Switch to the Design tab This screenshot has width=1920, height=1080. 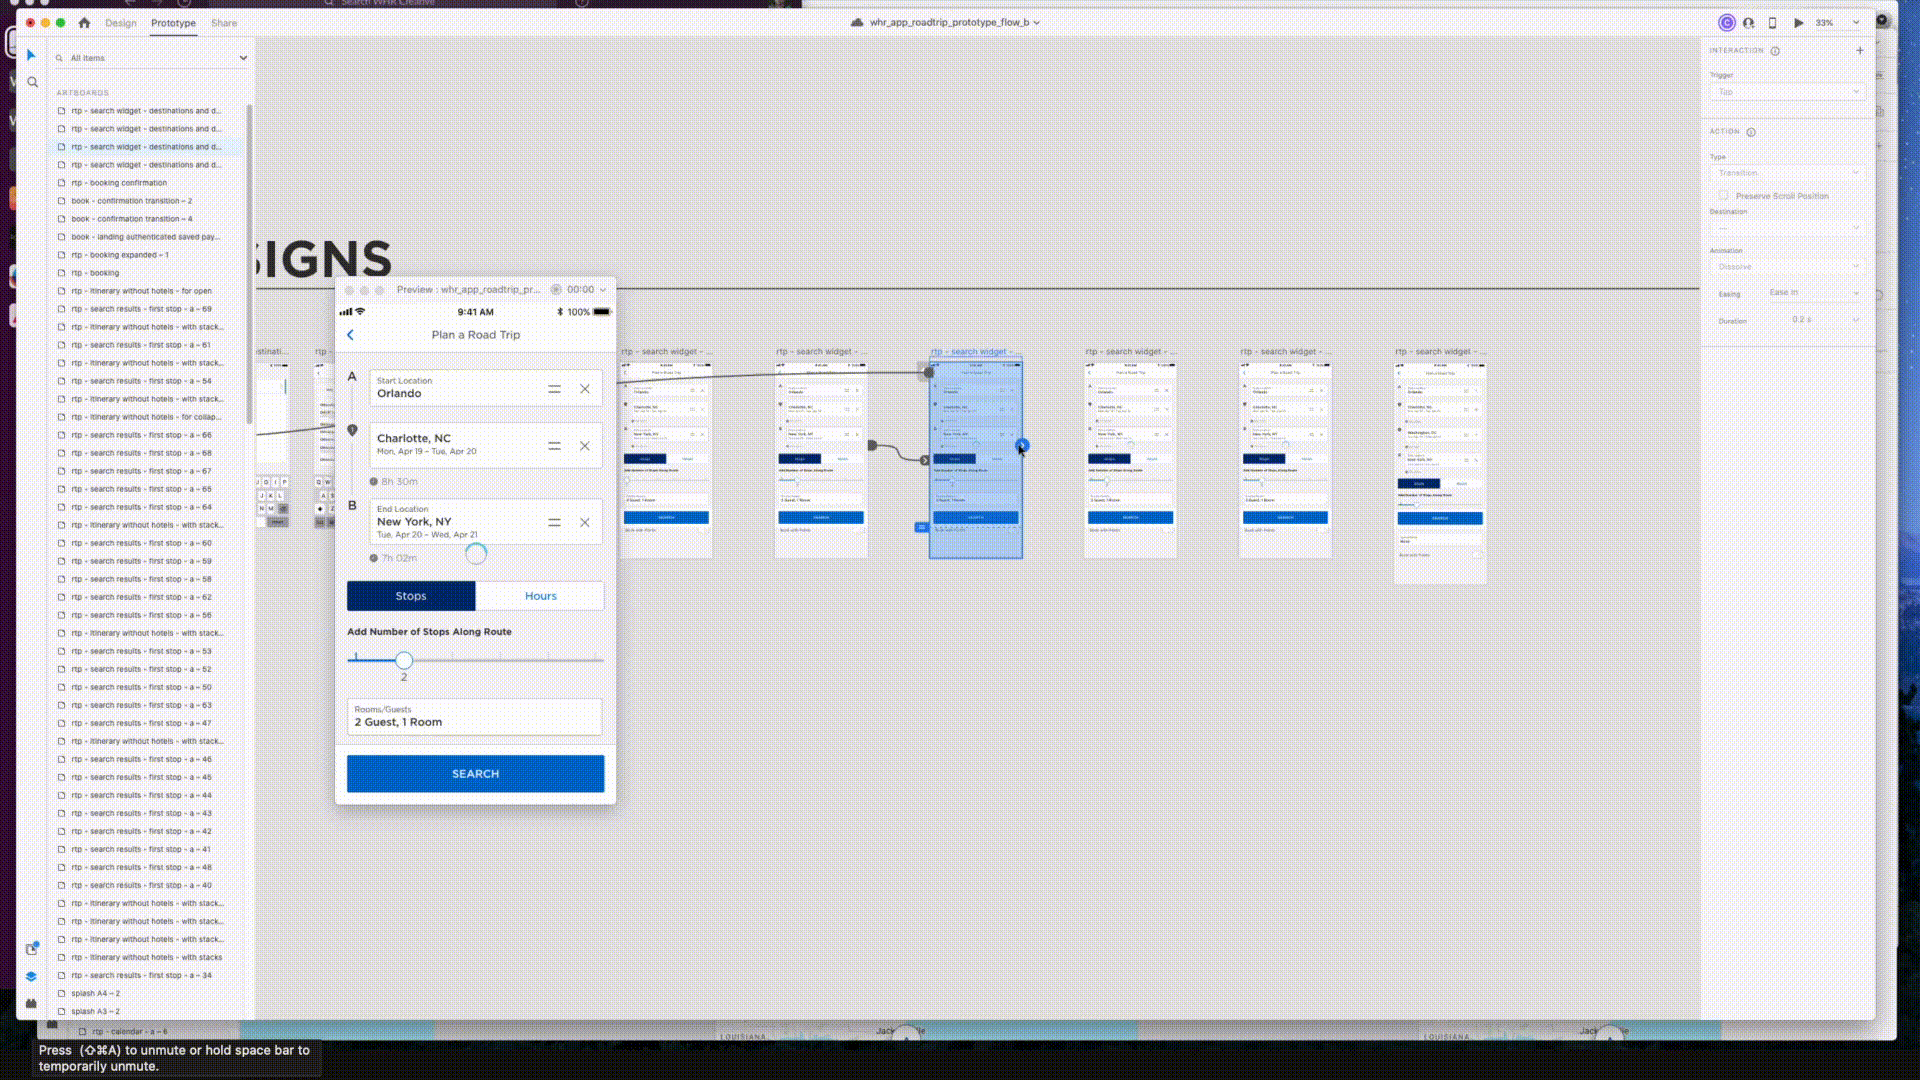120,23
